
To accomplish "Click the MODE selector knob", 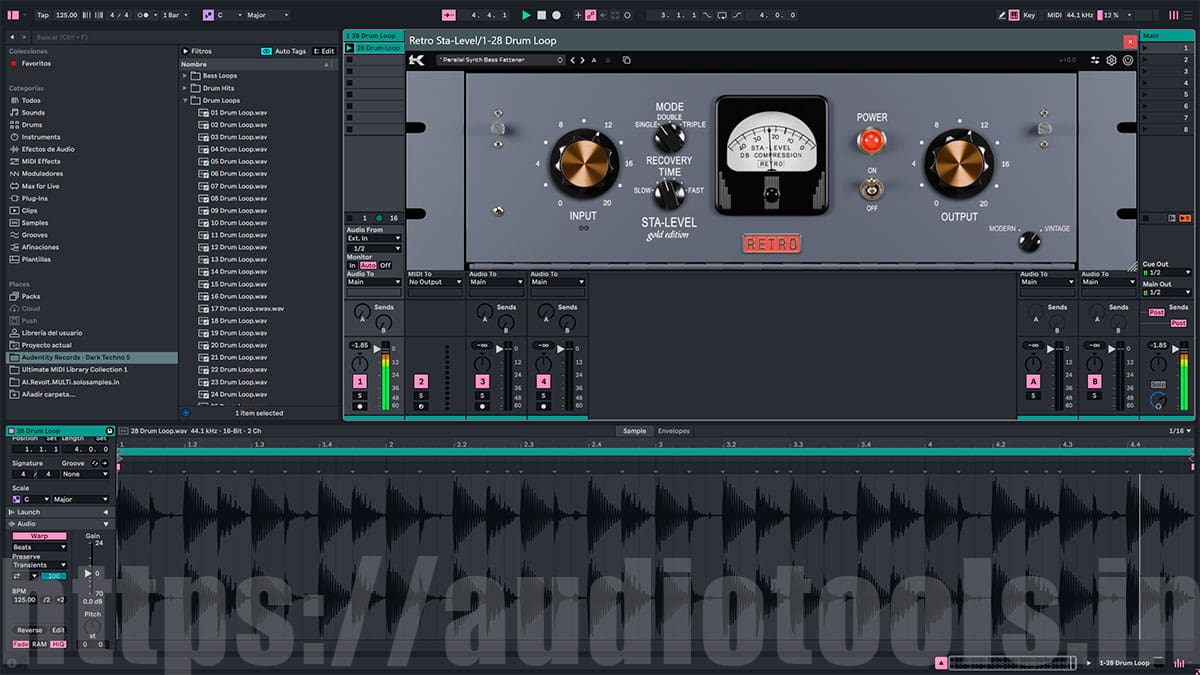I will coord(670,136).
